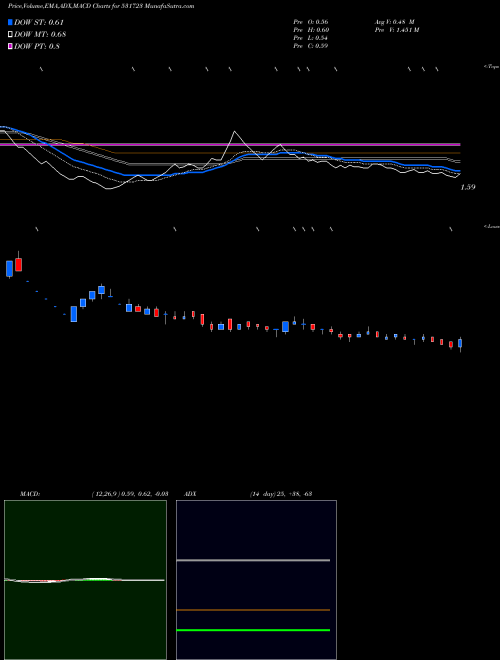Click the white price line peak on EMA chart
The image size is (500, 660).
234,132
